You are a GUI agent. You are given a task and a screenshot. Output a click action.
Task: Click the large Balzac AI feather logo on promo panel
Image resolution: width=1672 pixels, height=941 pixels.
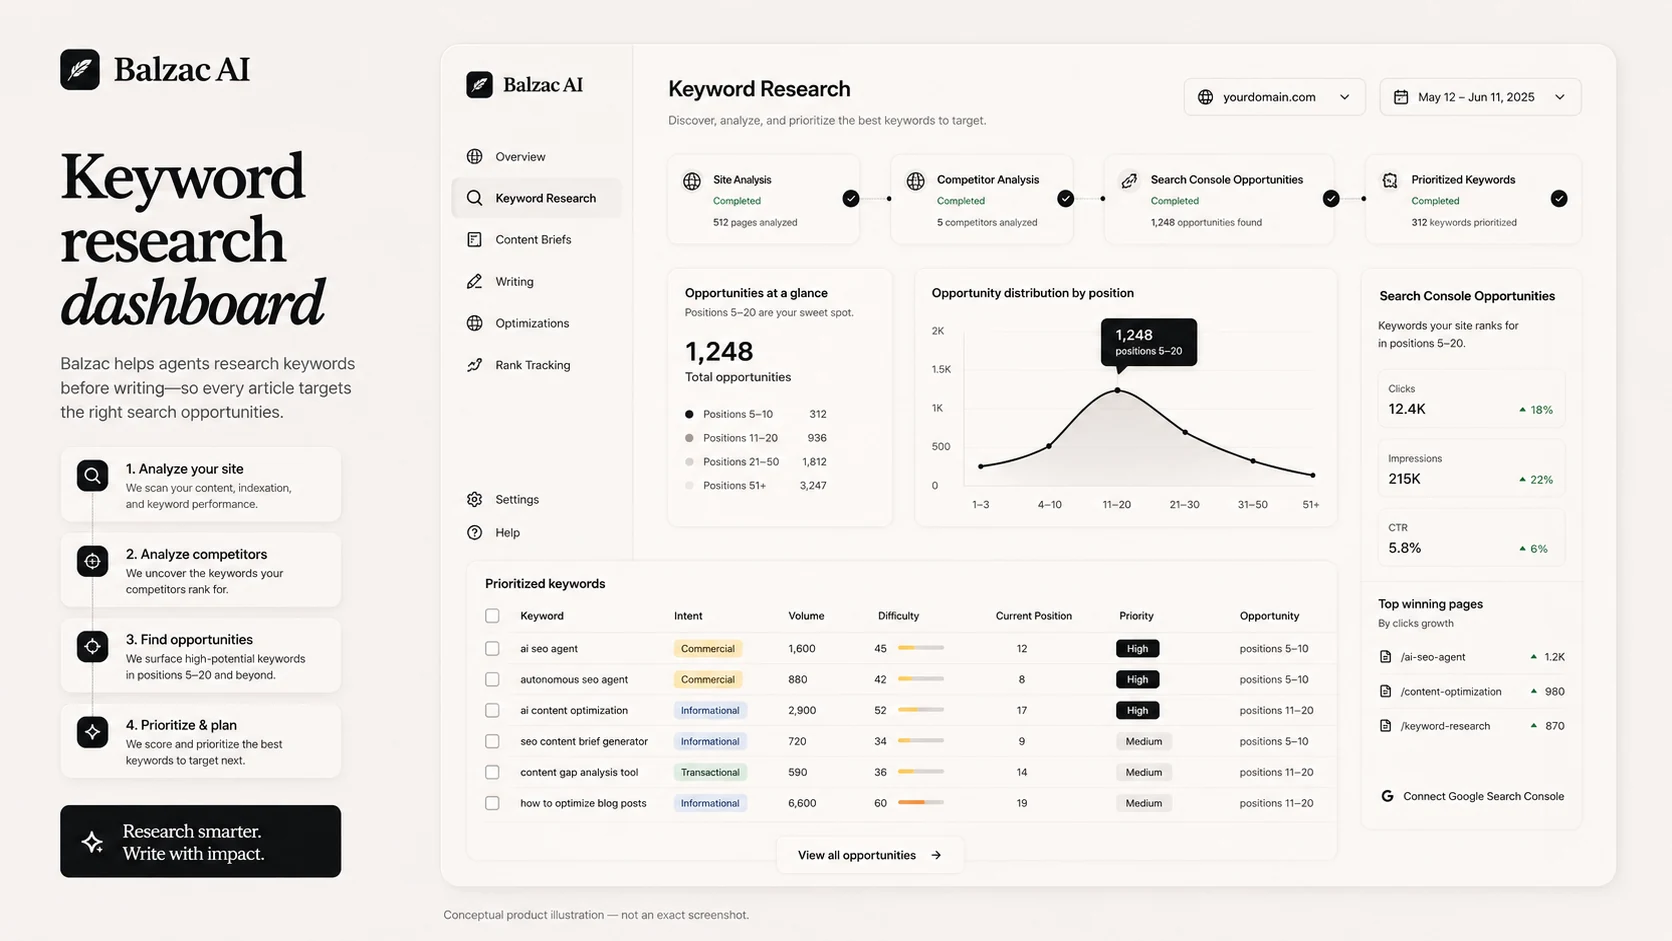click(80, 69)
